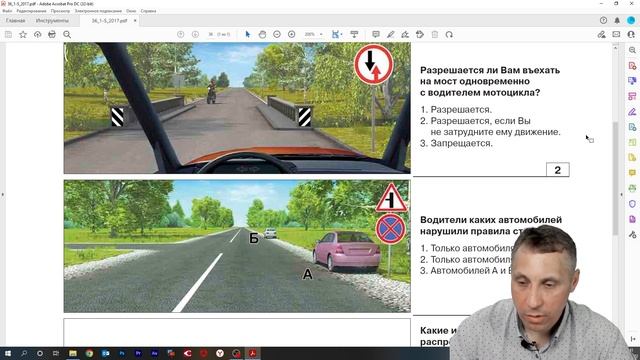Click the vertical scrollbar thumb
Viewport: 640px width, 360px height.
point(616,178)
